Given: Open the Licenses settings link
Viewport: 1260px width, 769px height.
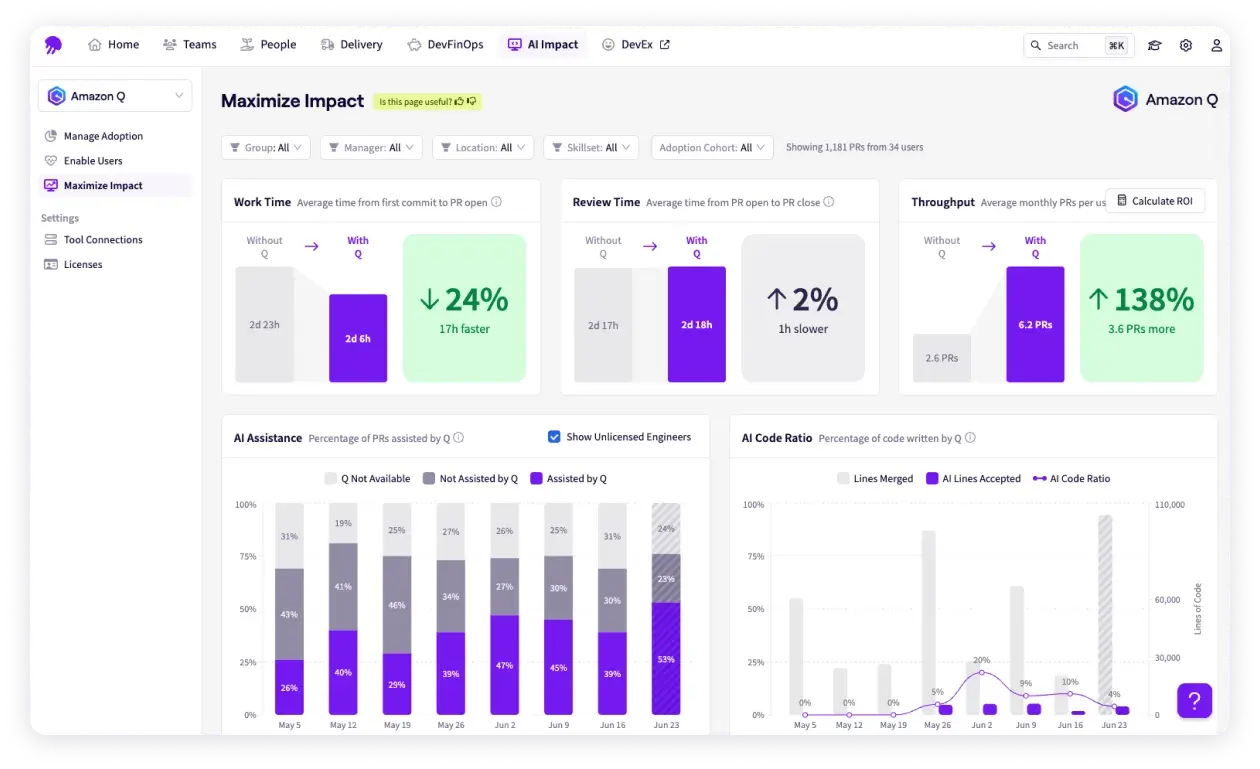Looking at the screenshot, I should point(84,265).
